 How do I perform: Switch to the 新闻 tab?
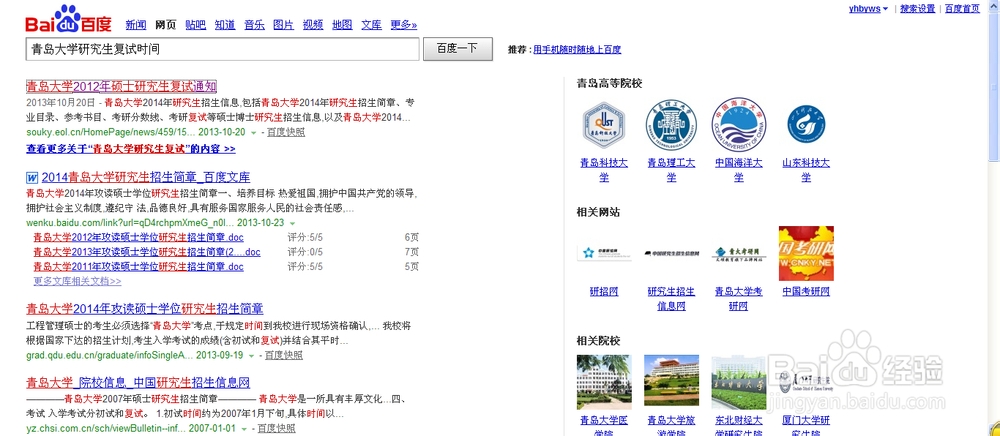pyautogui.click(x=136, y=25)
